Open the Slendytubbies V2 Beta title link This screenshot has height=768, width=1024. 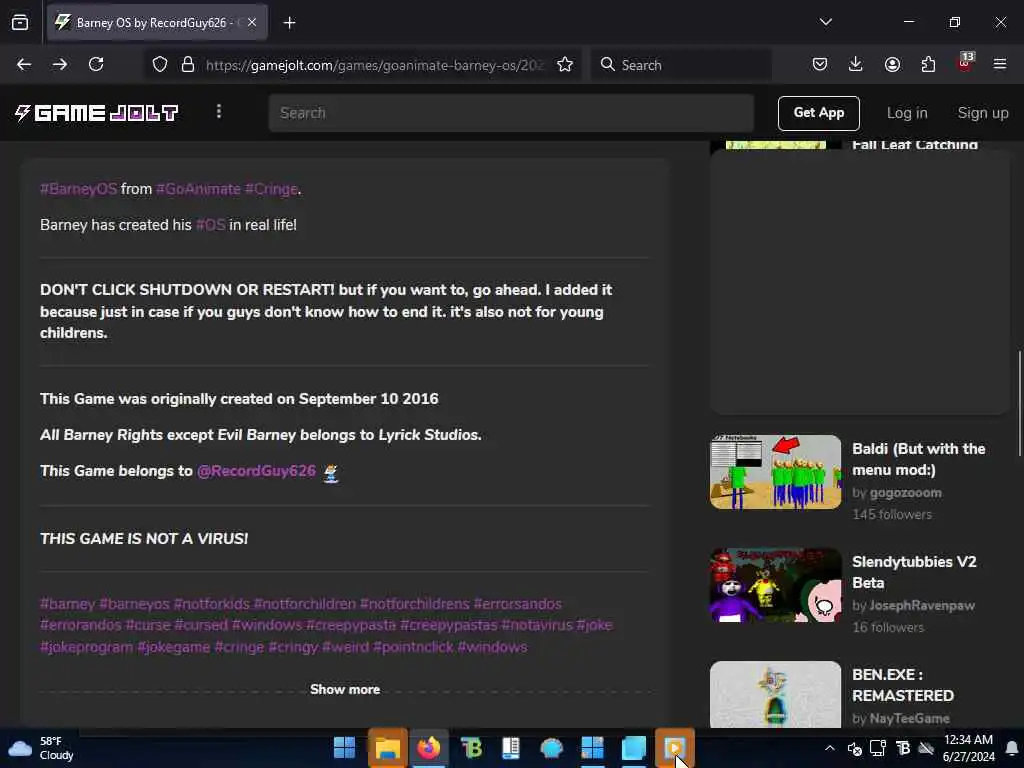tap(914, 572)
